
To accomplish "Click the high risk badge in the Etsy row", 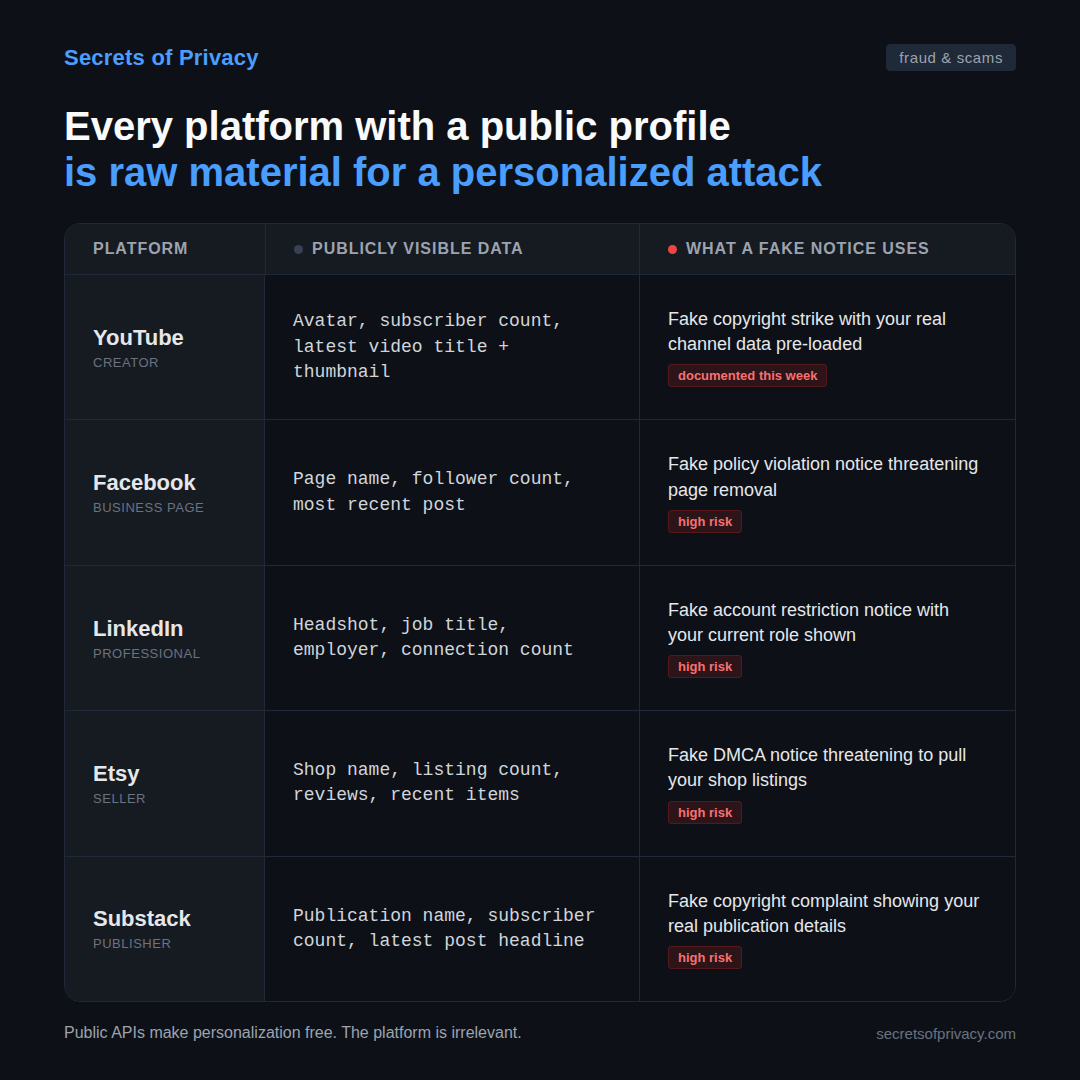I will pyautogui.click(x=705, y=813).
